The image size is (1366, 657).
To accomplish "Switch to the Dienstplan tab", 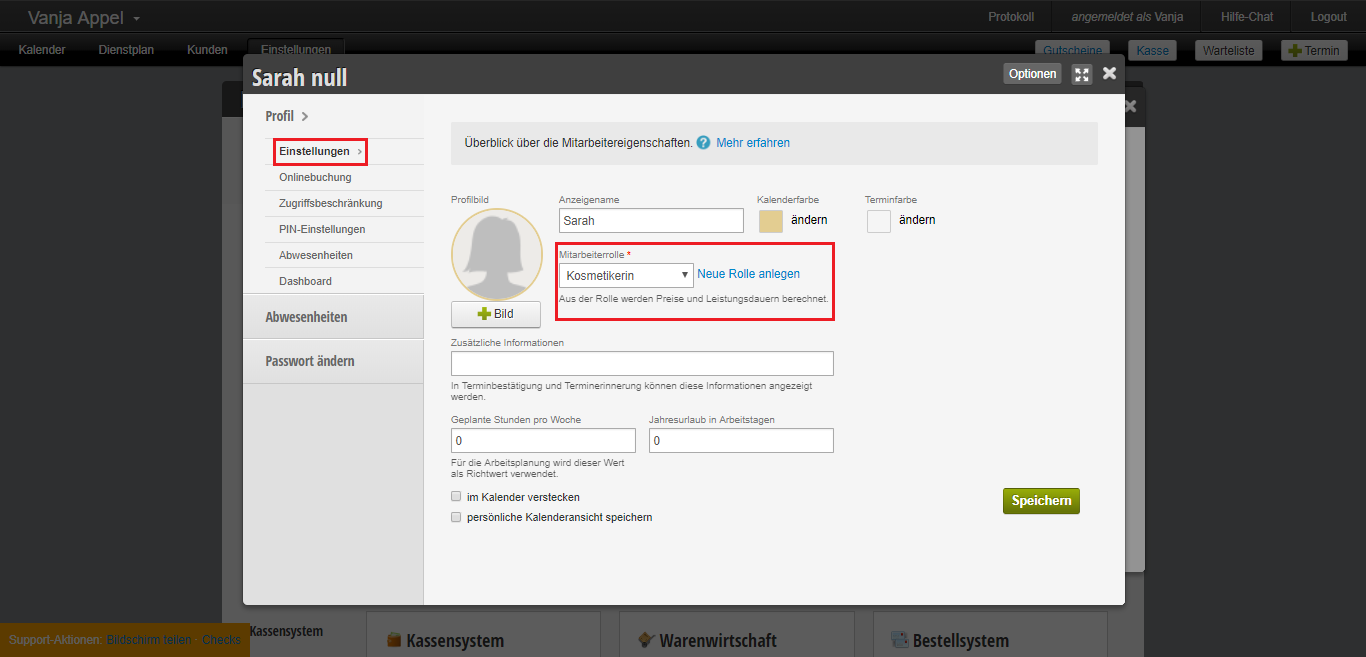I will coord(126,50).
